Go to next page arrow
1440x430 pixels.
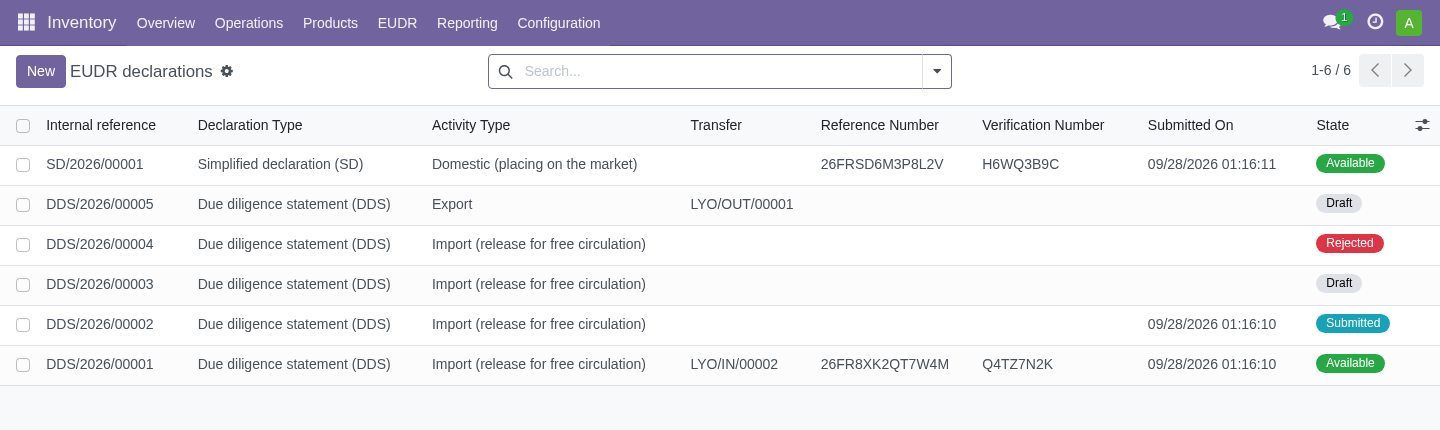pos(1408,70)
